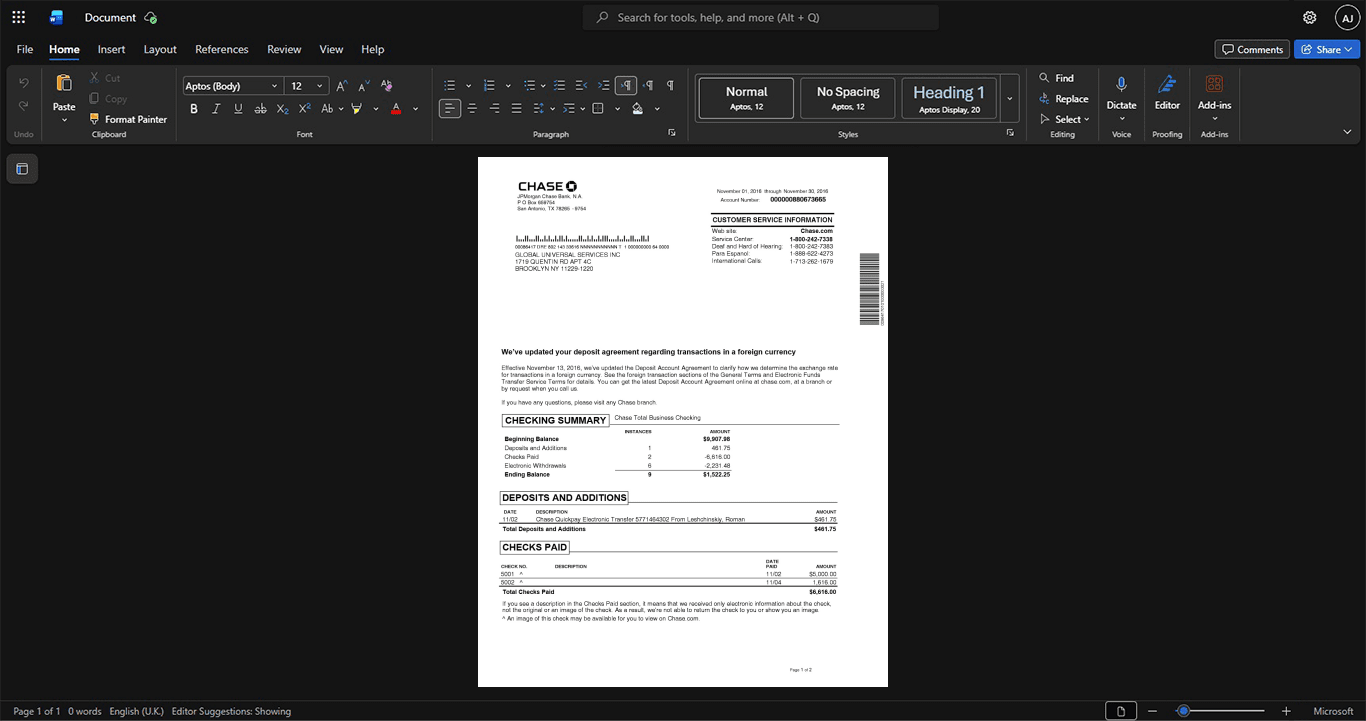Toggle numbered list formatting
Image resolution: width=1366 pixels, height=721 pixels.
coord(489,86)
